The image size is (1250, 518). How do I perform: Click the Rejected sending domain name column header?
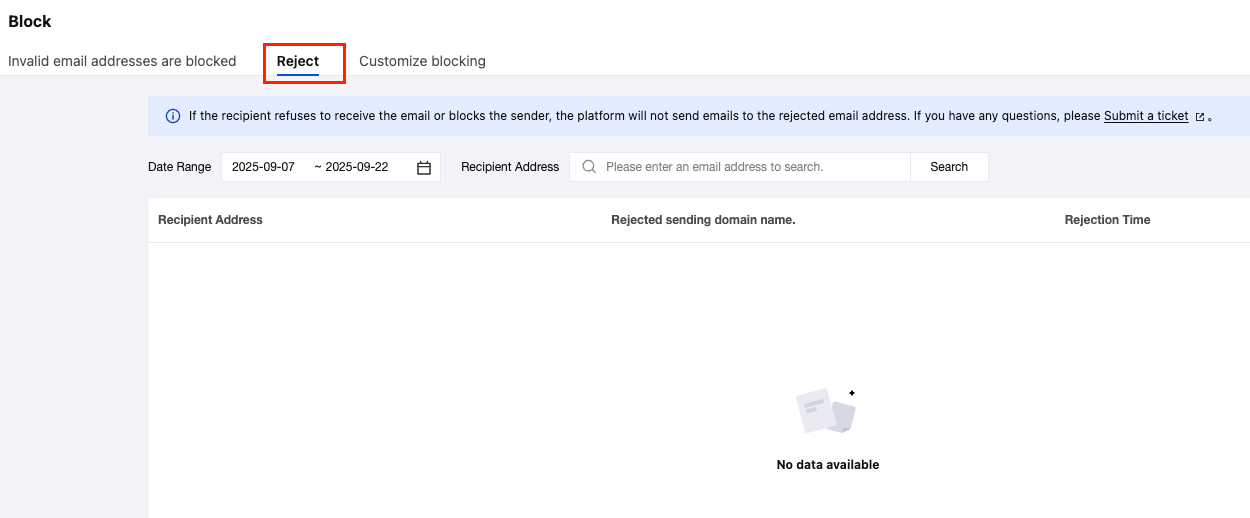pyautogui.click(x=703, y=220)
